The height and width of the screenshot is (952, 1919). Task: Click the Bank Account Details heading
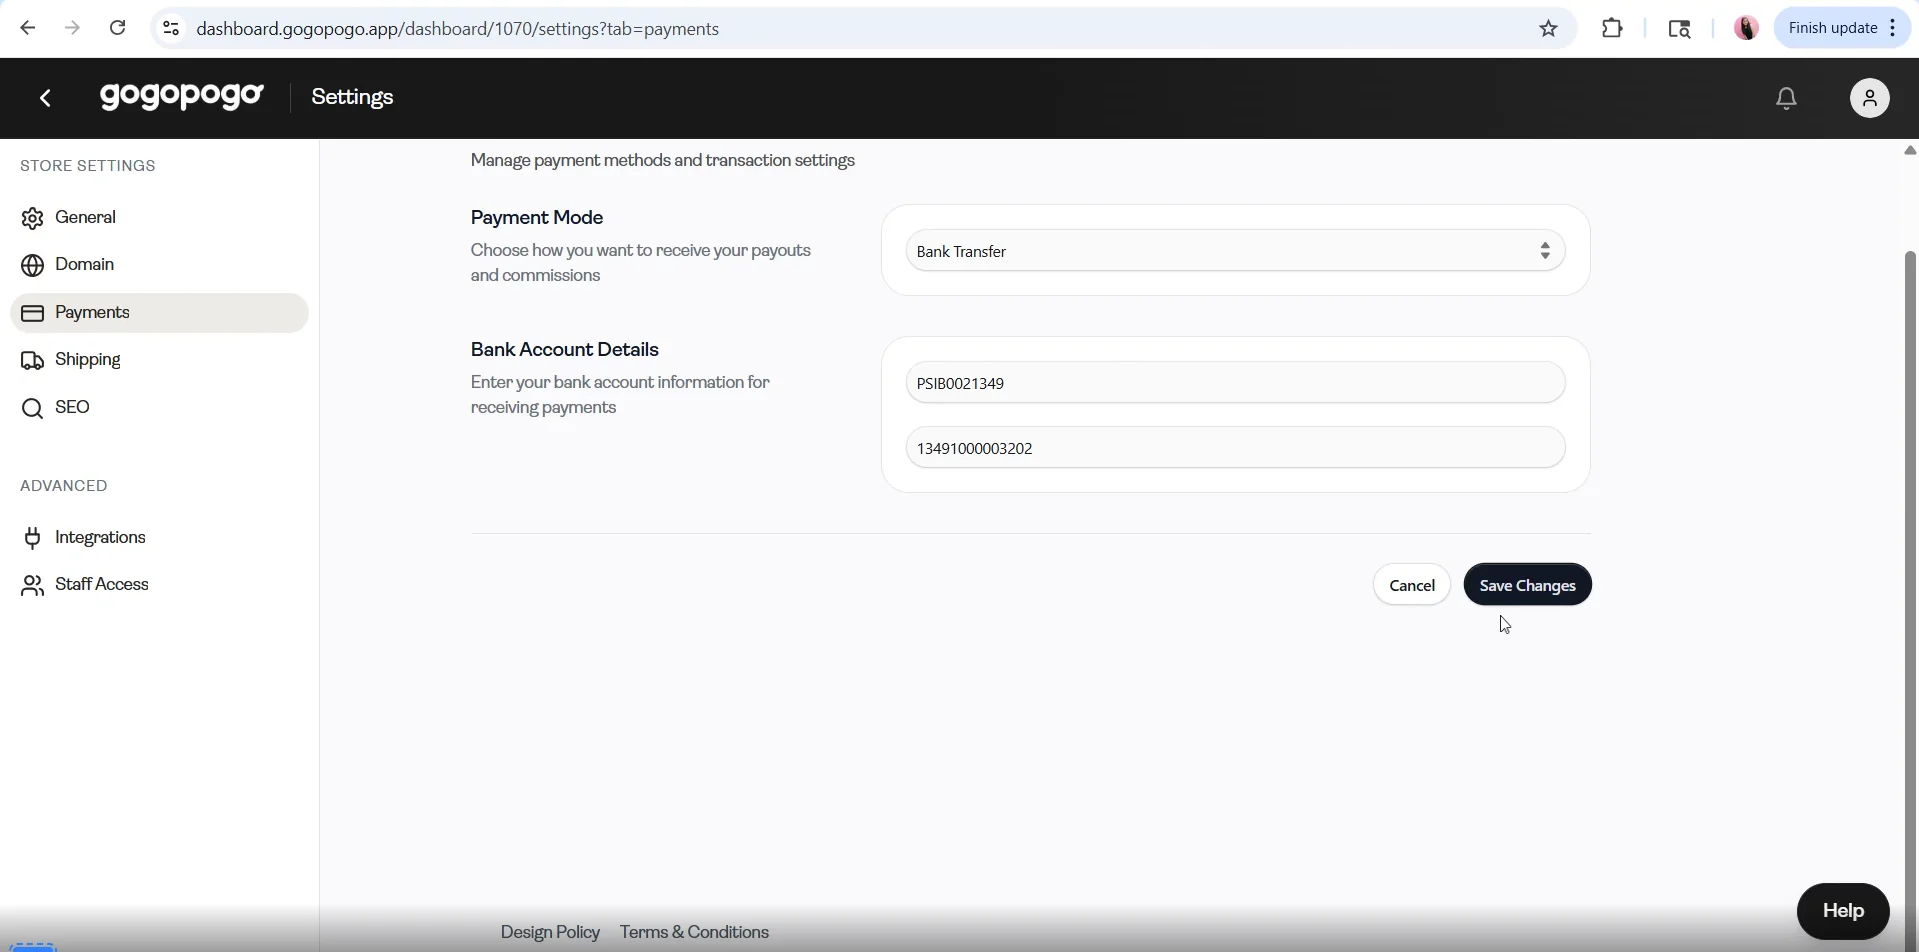[565, 350]
